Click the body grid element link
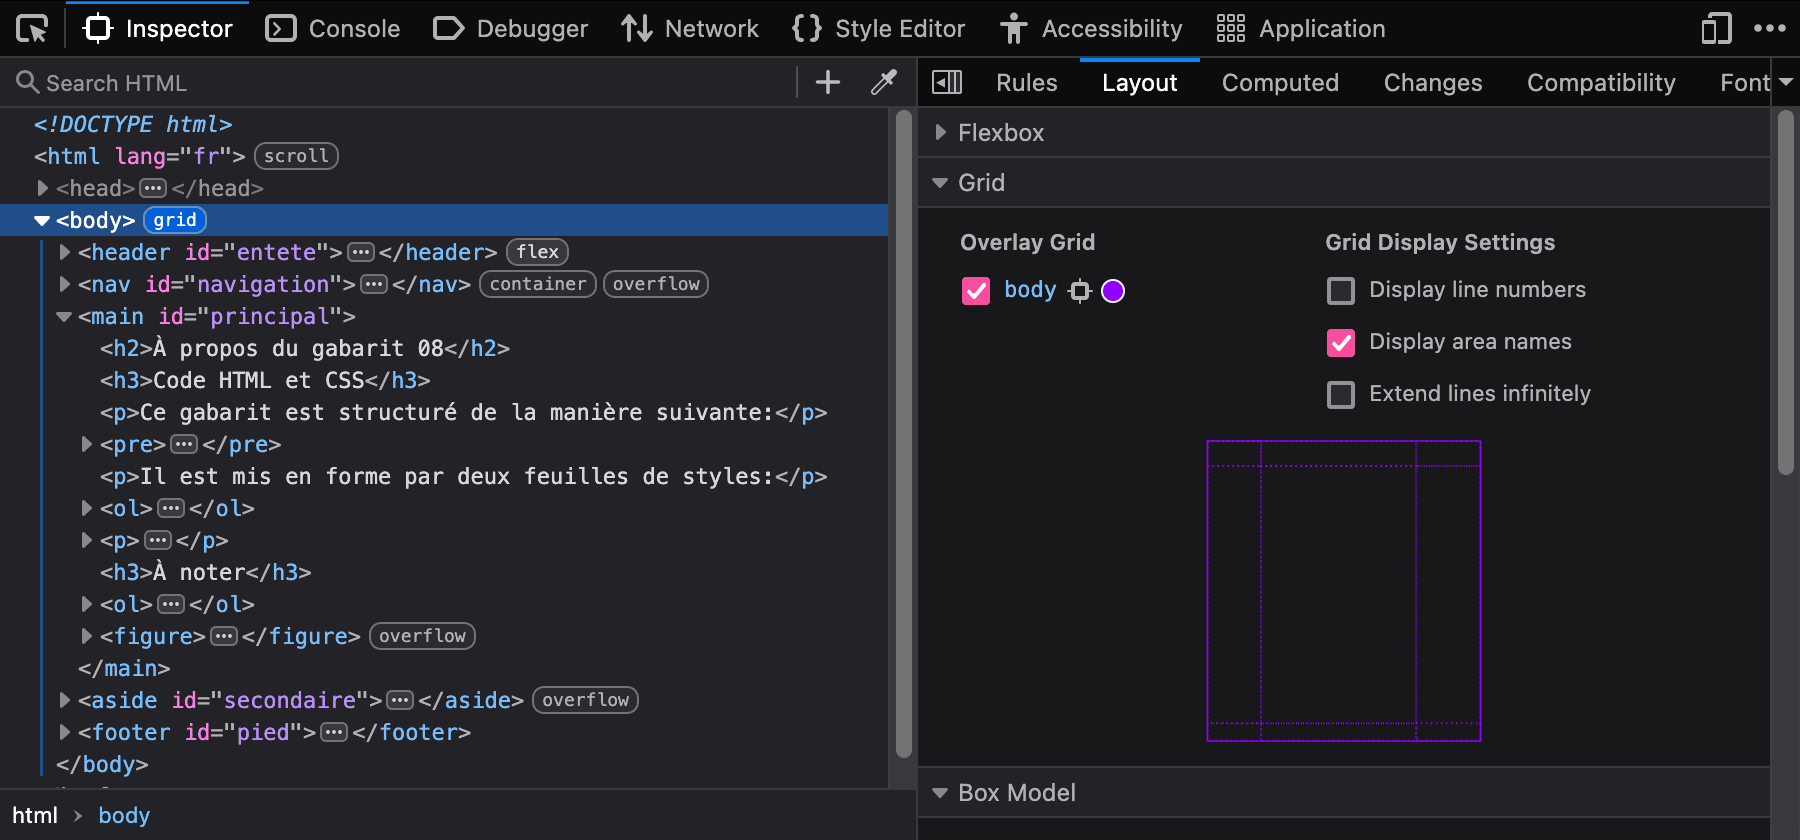 [x=1030, y=290]
